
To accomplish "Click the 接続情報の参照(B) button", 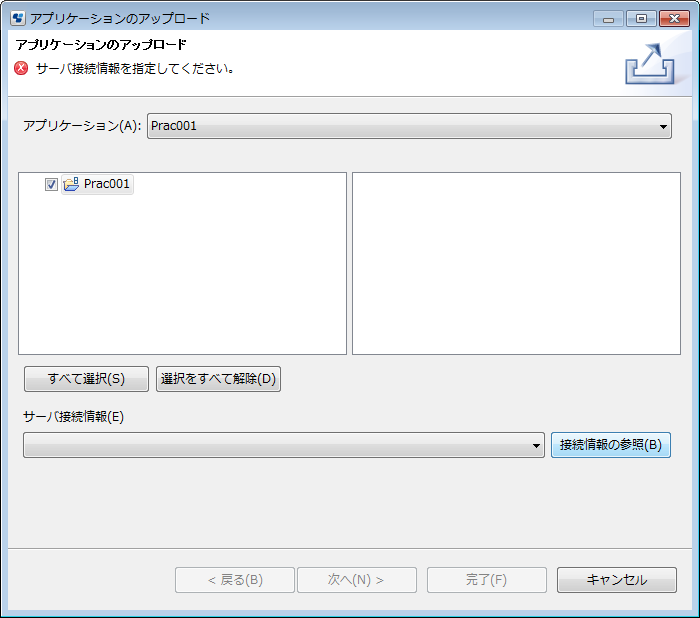I will (611, 445).
